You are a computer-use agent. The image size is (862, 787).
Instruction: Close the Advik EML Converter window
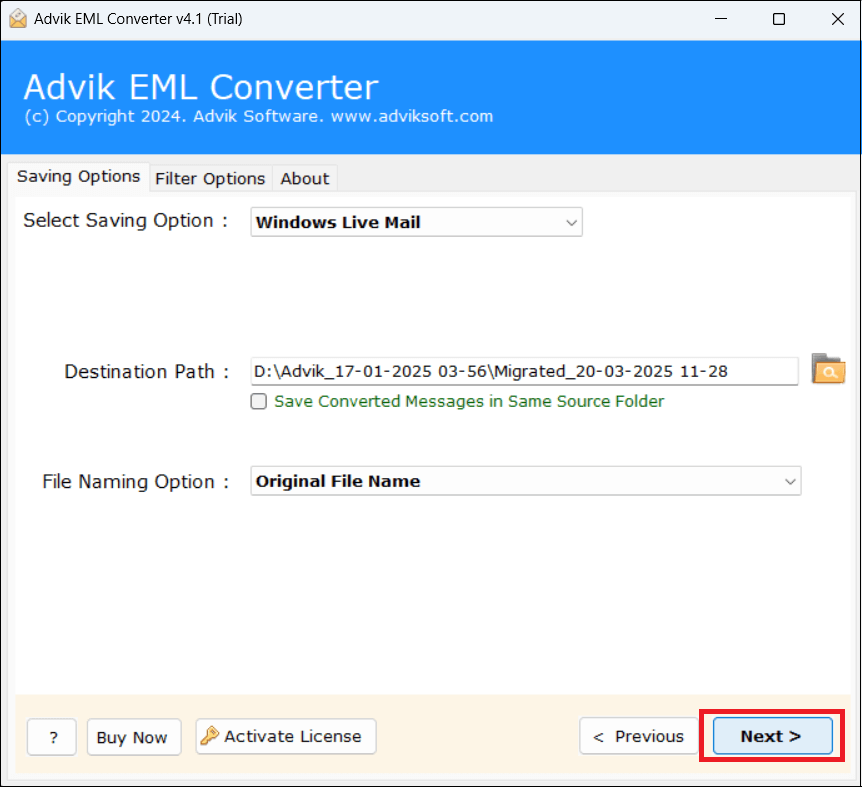(x=837, y=19)
